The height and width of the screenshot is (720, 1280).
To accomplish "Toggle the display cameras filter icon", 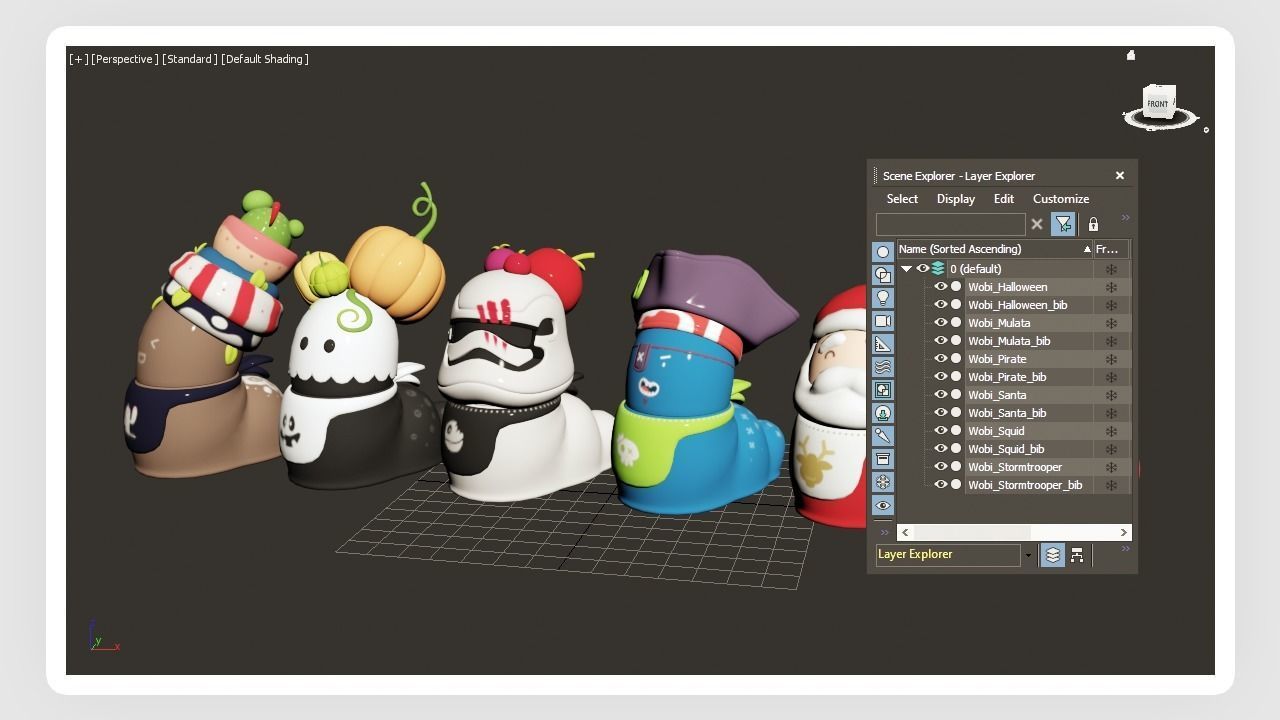I will (883, 321).
